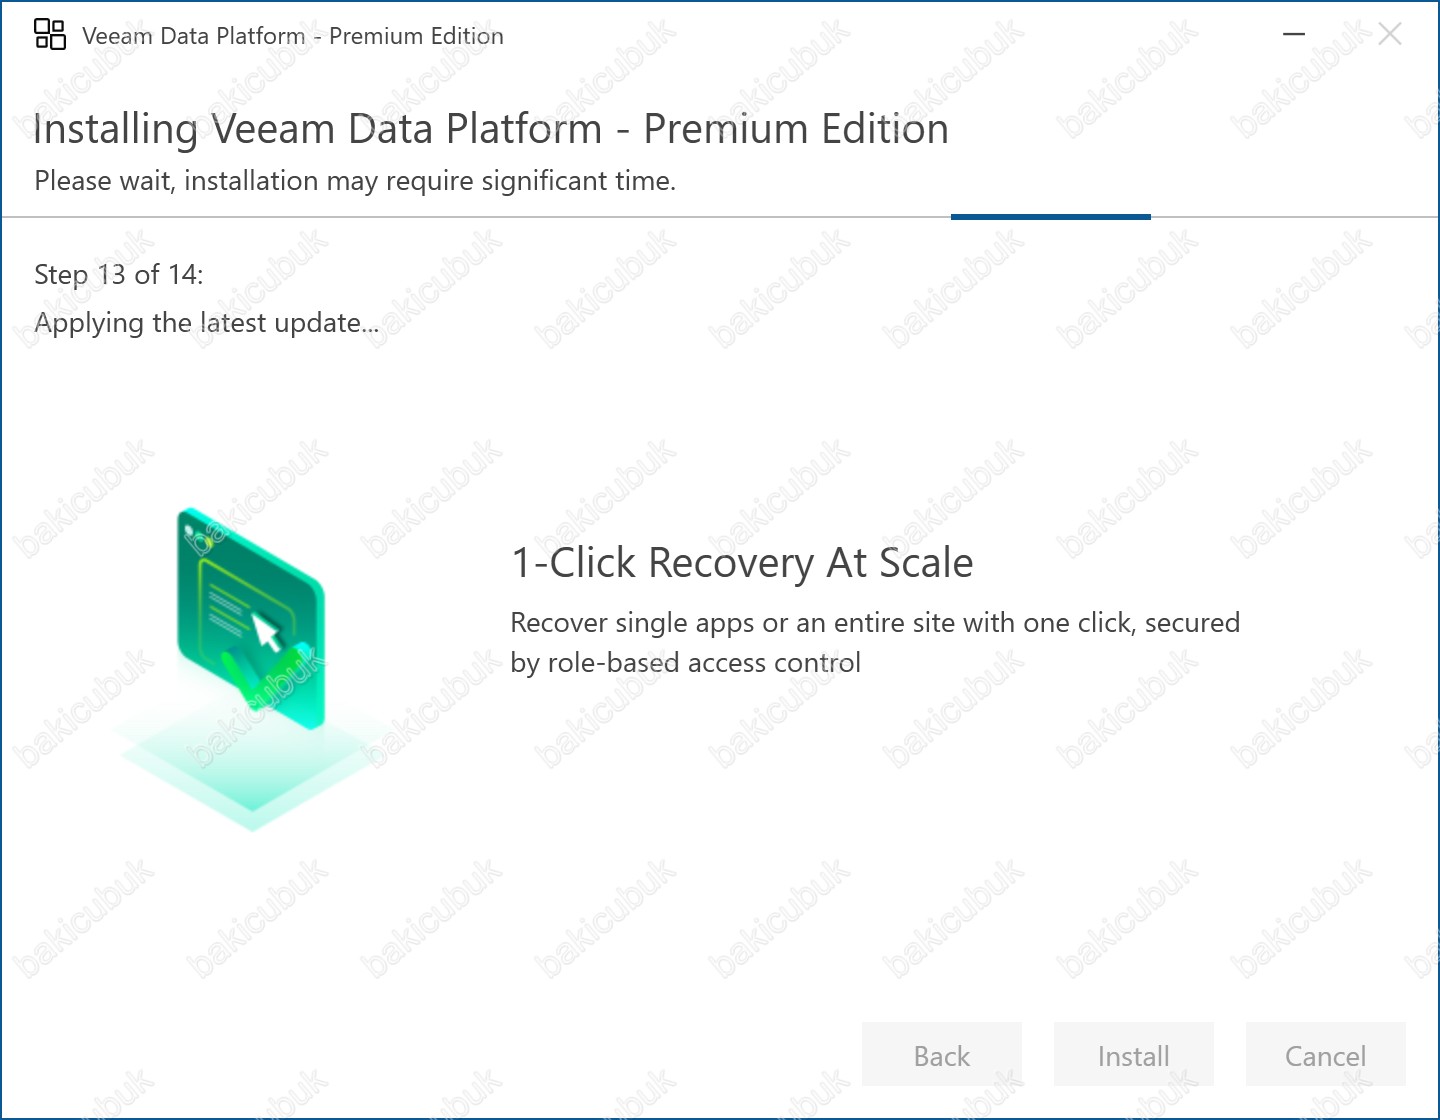1440x1120 pixels.
Task: Minimize the installer window
Action: coord(1294,35)
